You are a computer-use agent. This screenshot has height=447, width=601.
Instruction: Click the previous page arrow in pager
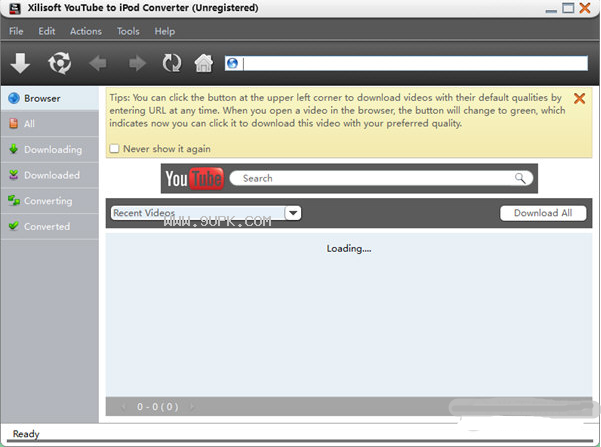tap(123, 407)
